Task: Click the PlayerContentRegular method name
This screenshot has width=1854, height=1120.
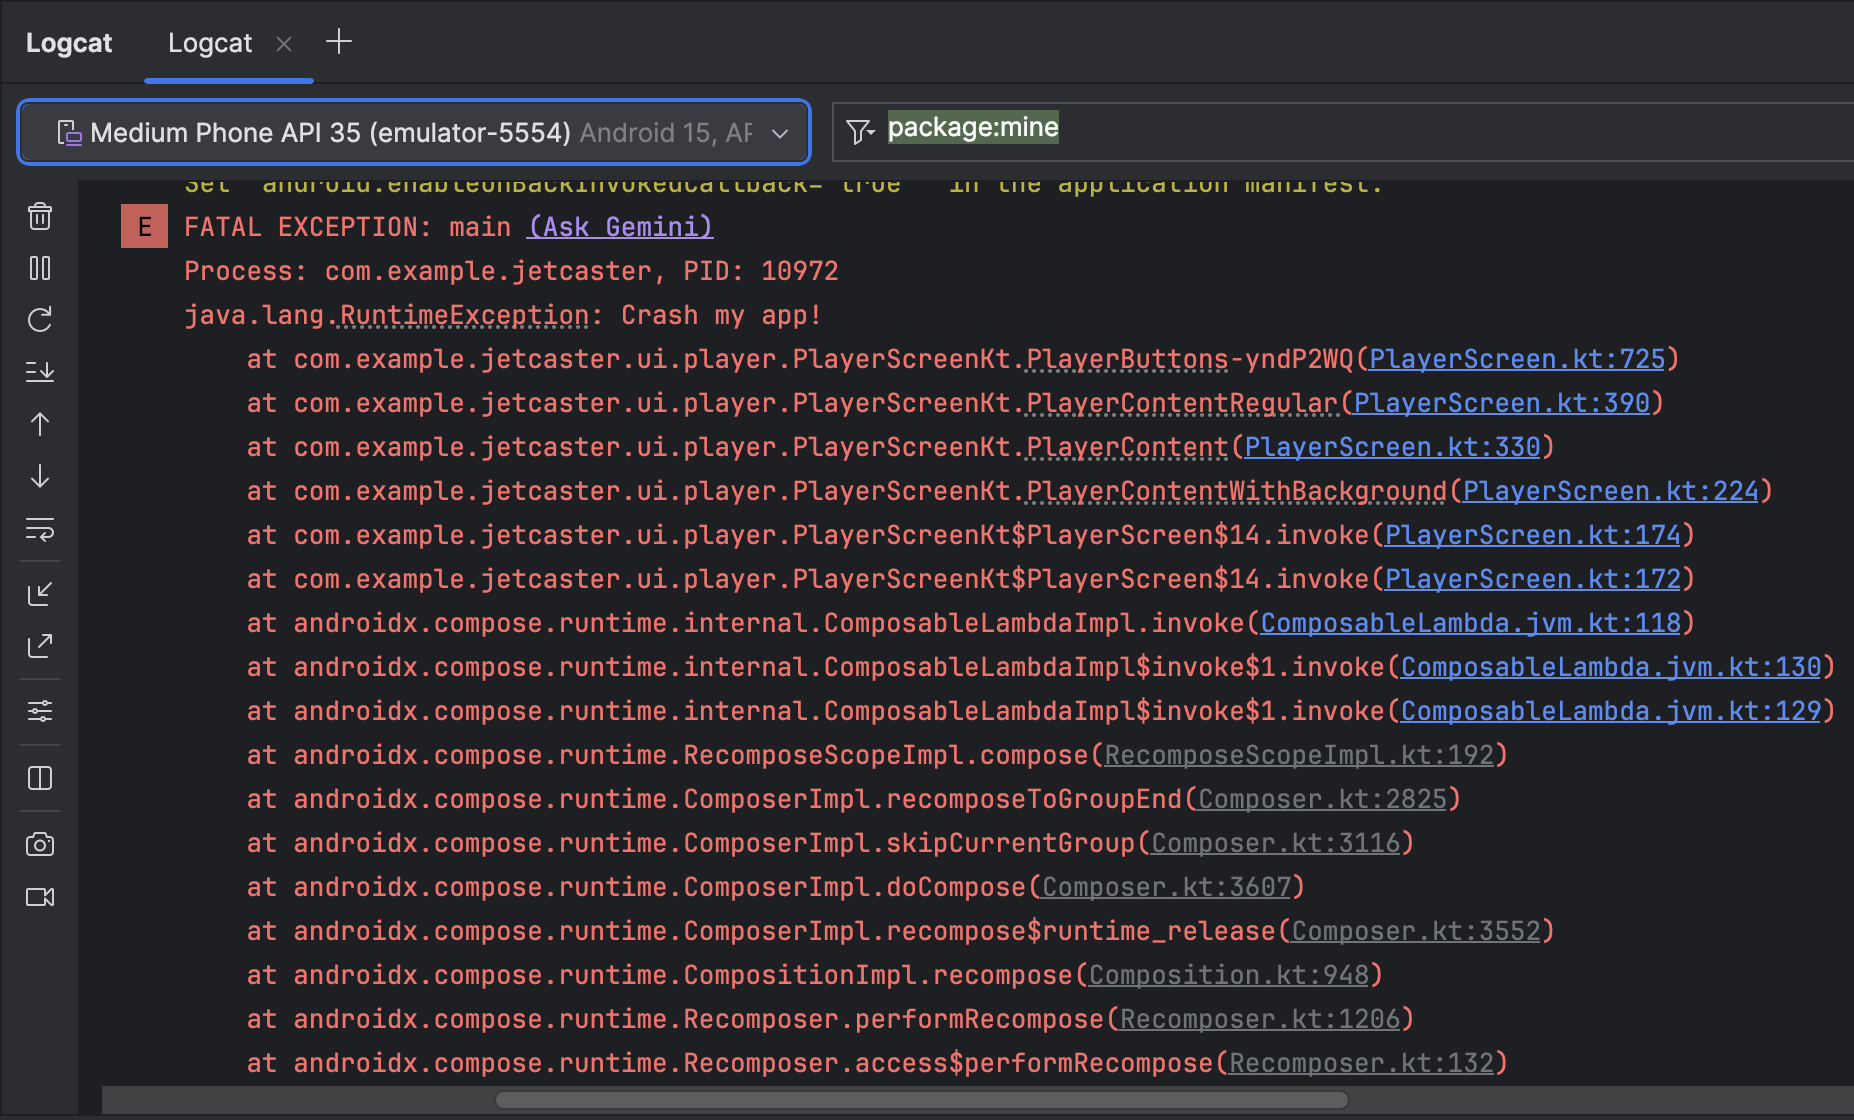Action: 1181,403
